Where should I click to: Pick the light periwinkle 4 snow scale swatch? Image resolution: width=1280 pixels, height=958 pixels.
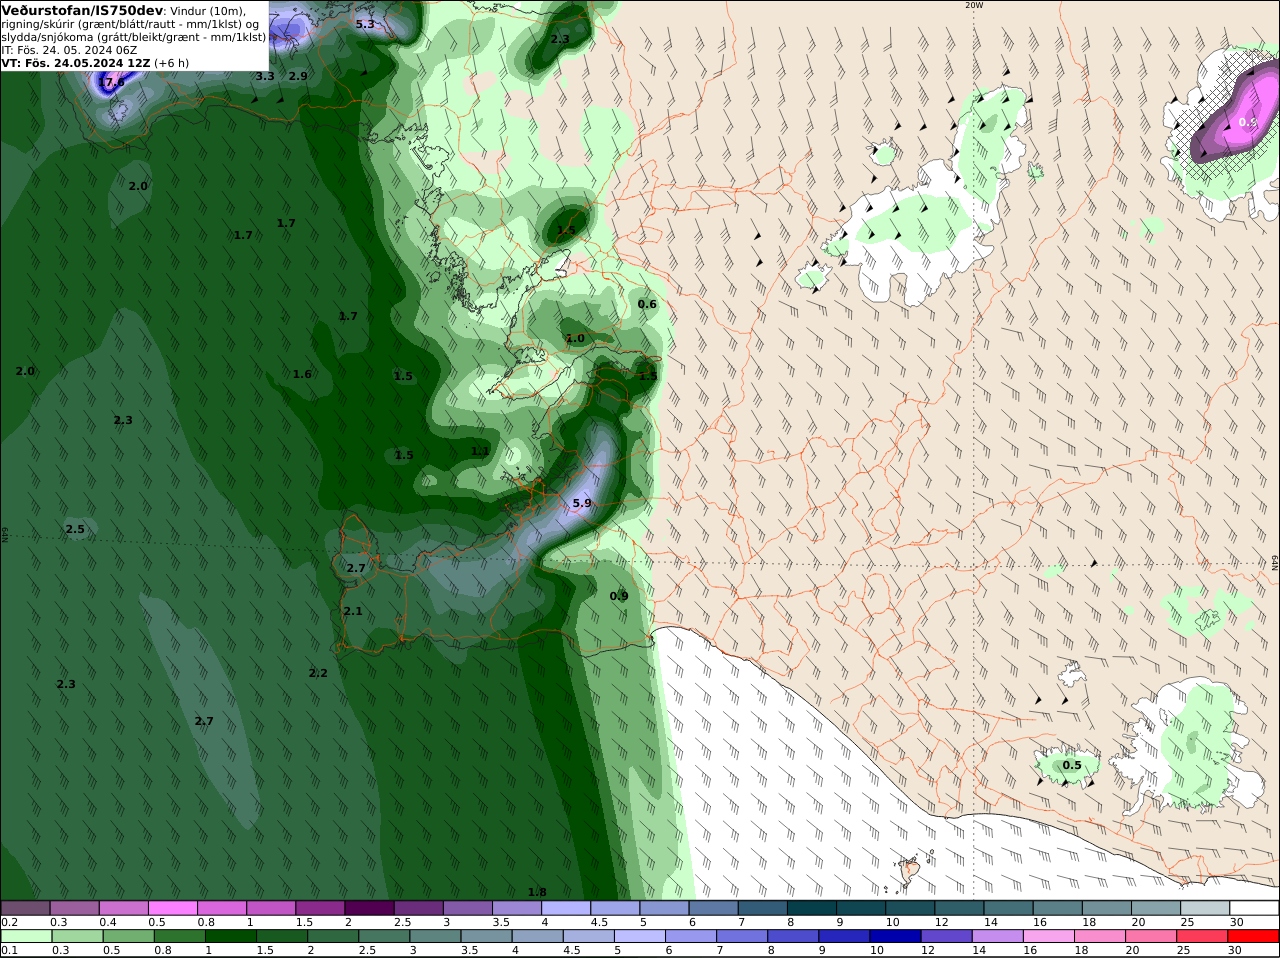pos(566,908)
